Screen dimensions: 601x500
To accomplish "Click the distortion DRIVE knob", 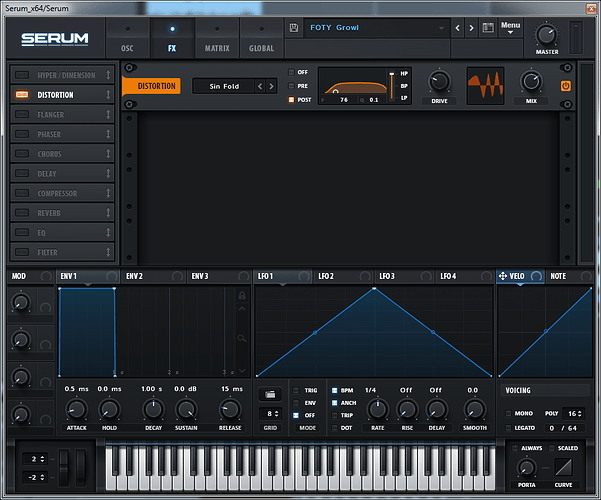I will [439, 81].
